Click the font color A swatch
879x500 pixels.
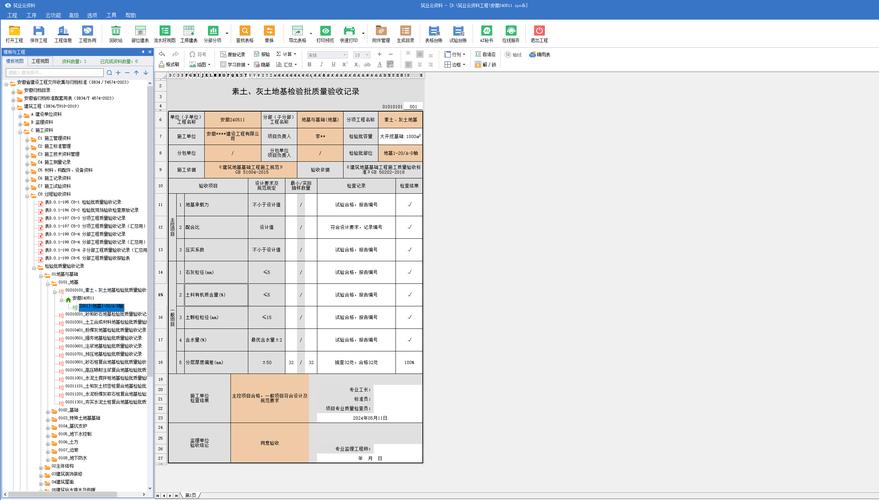pyautogui.click(x=380, y=64)
